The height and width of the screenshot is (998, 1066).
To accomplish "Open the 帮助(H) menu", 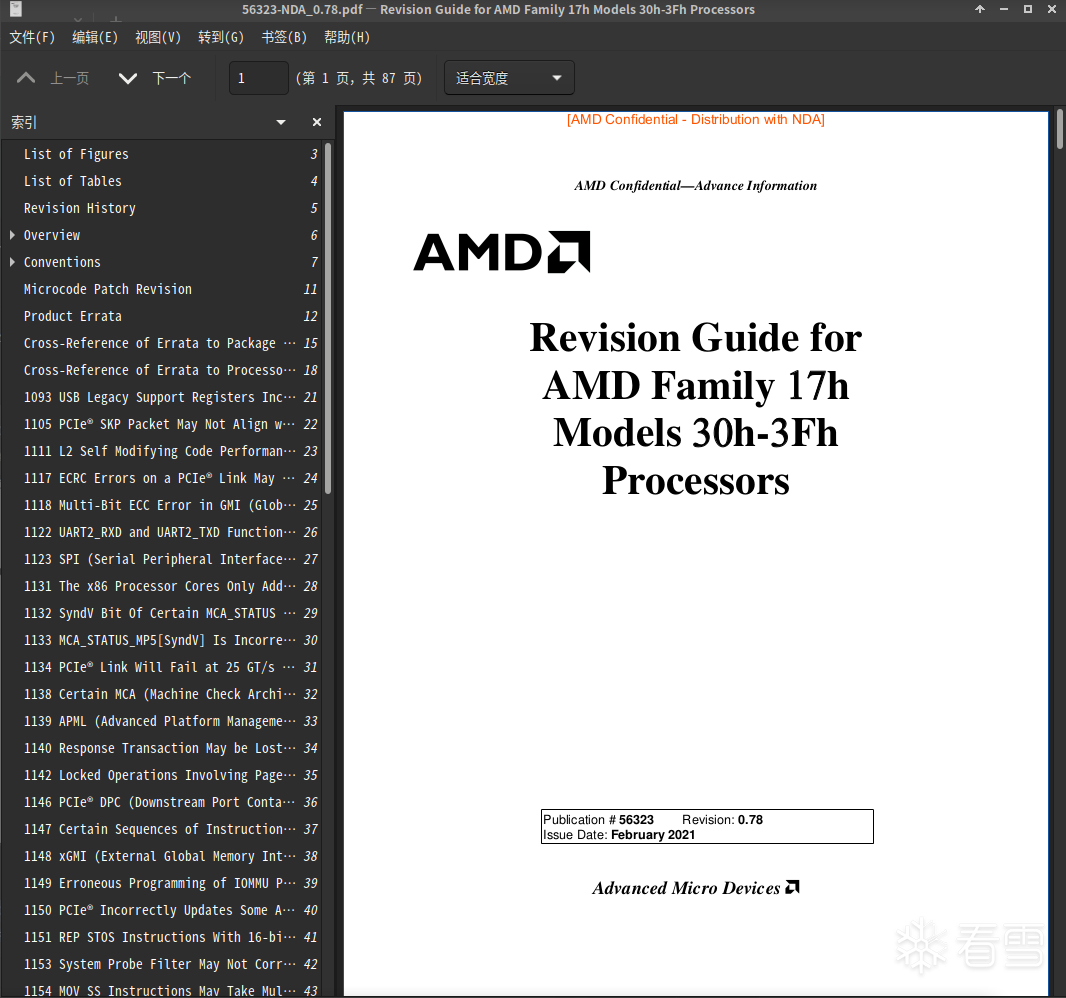I will click(x=347, y=37).
